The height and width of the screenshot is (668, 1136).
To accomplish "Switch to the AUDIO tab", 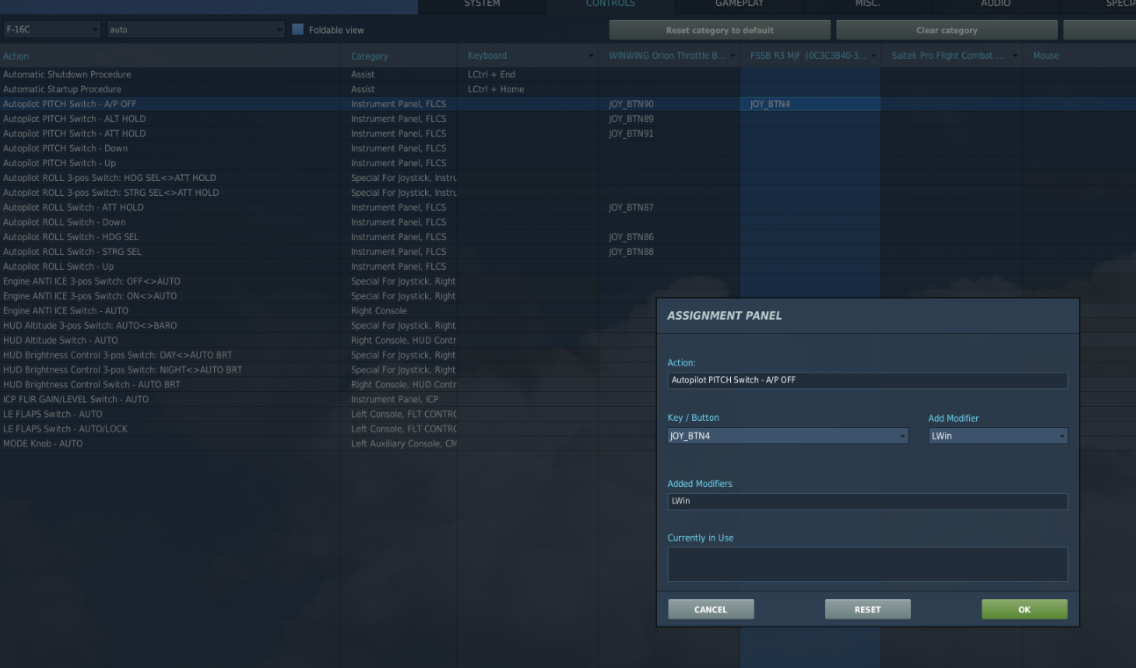I will (995, 4).
